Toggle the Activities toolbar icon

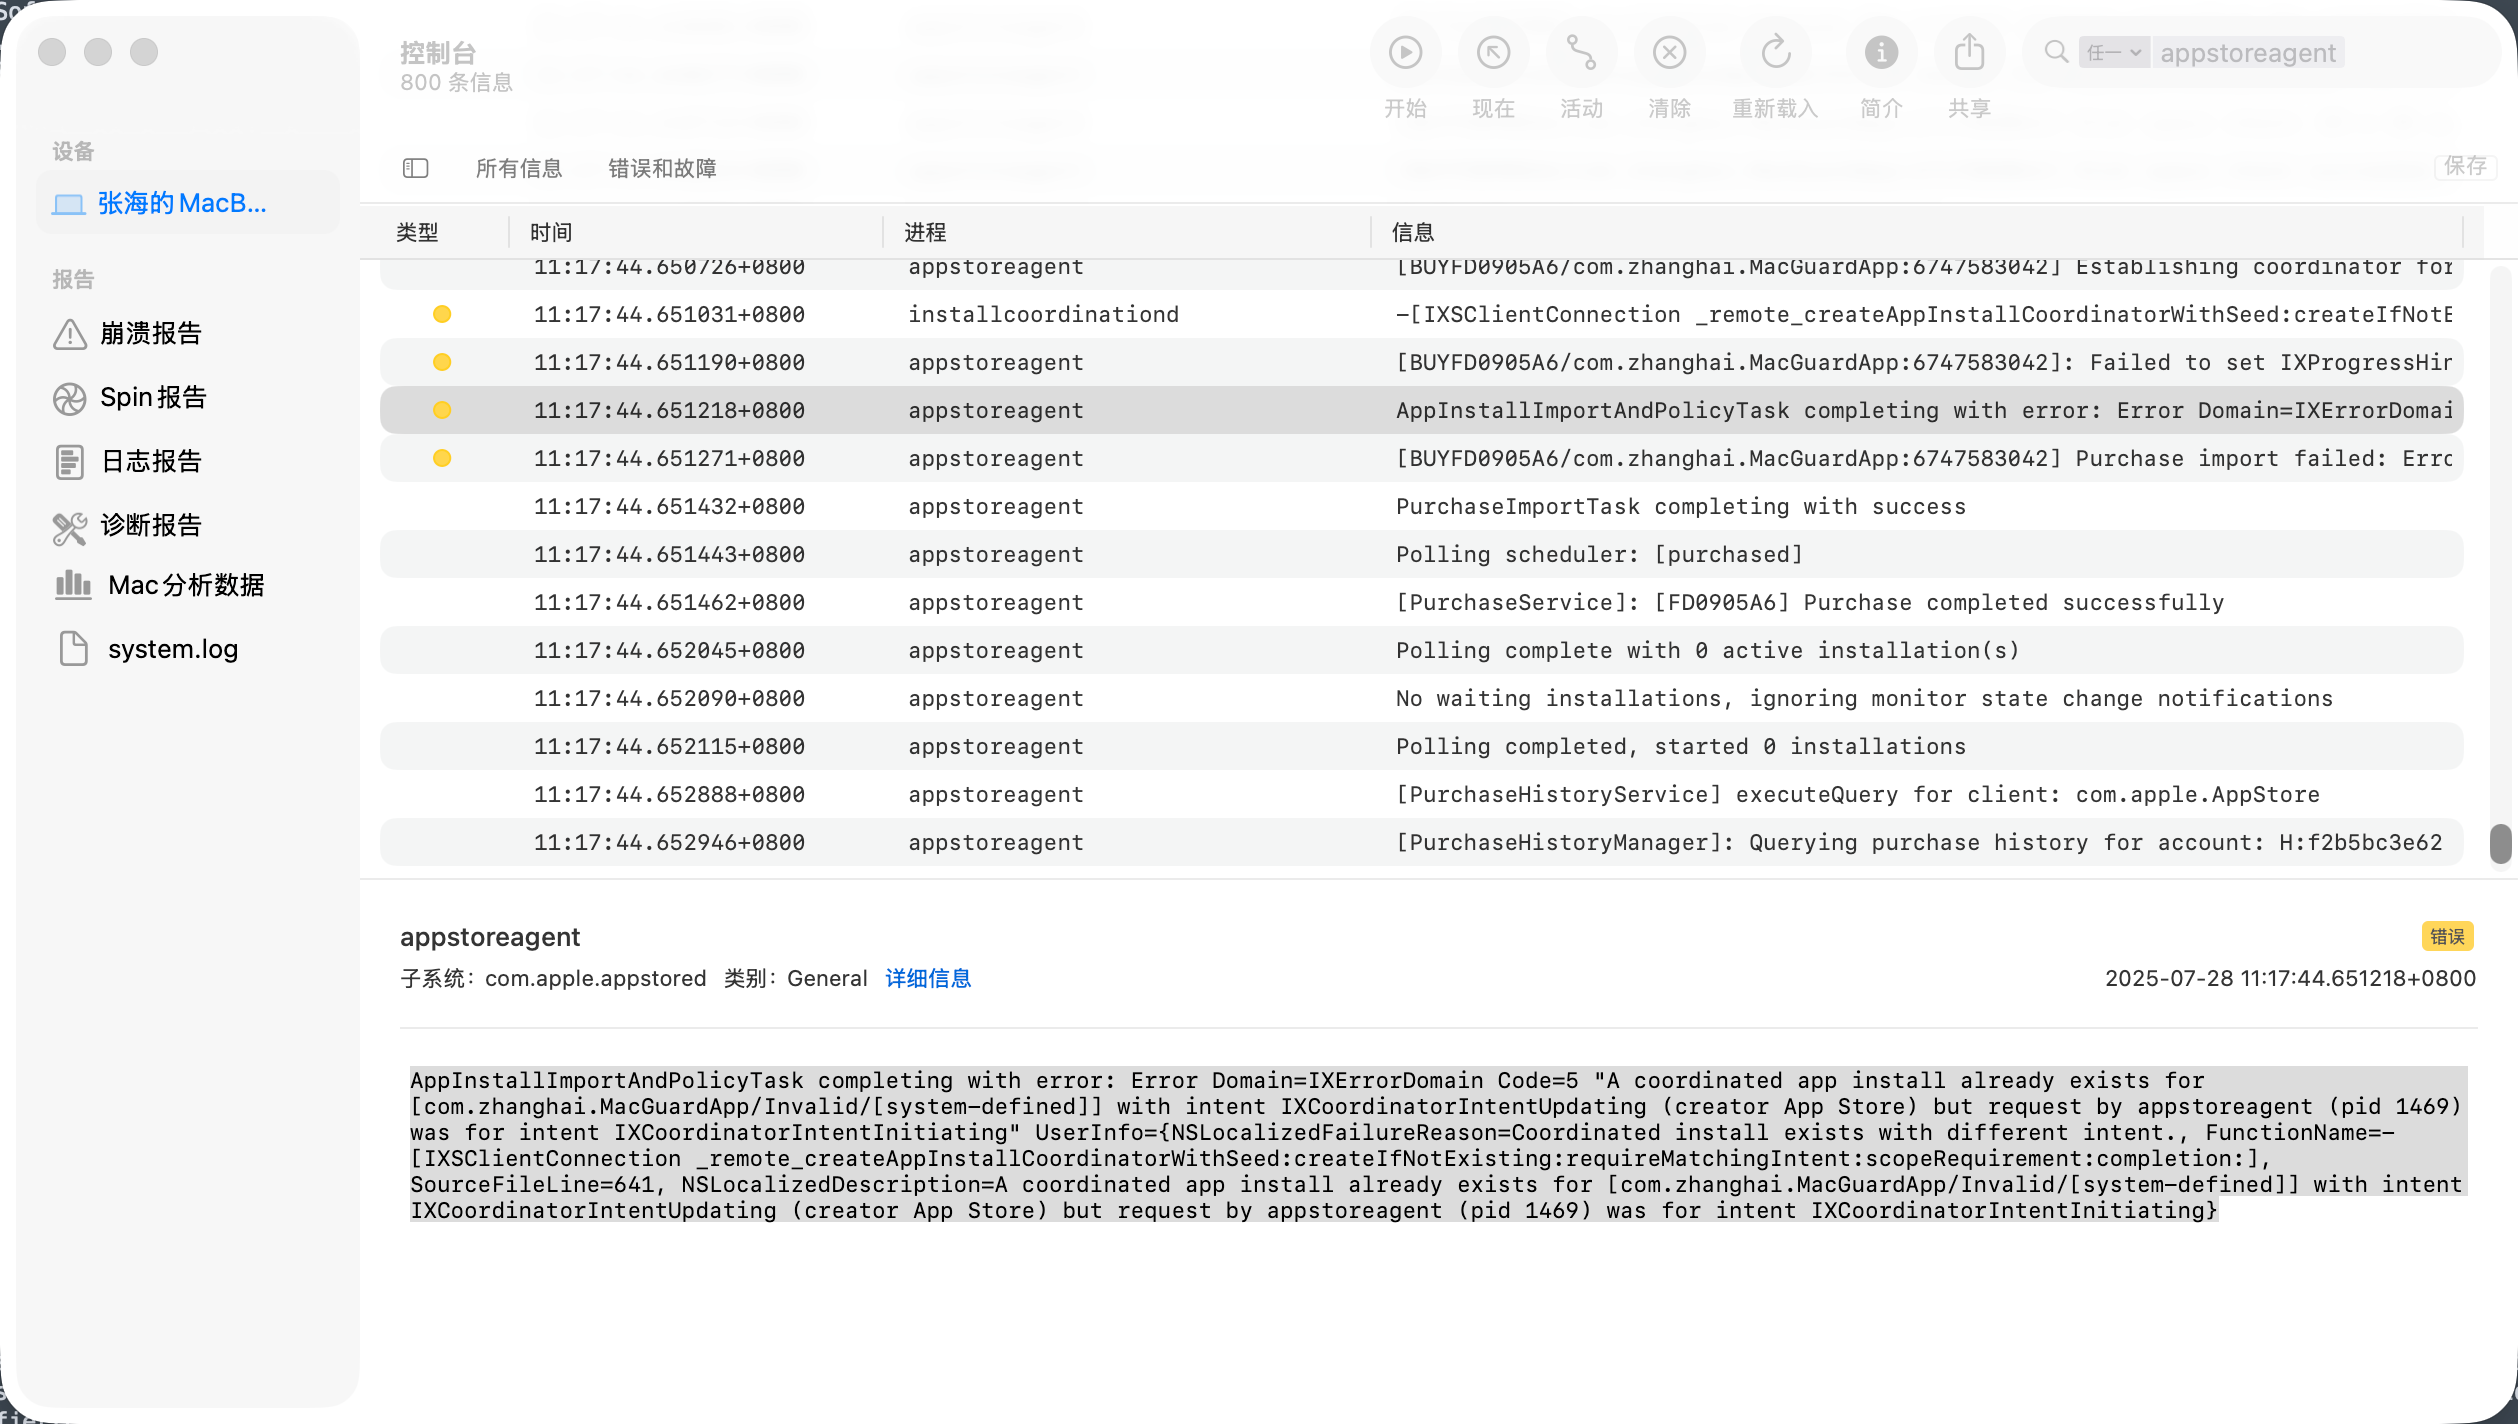(1581, 52)
